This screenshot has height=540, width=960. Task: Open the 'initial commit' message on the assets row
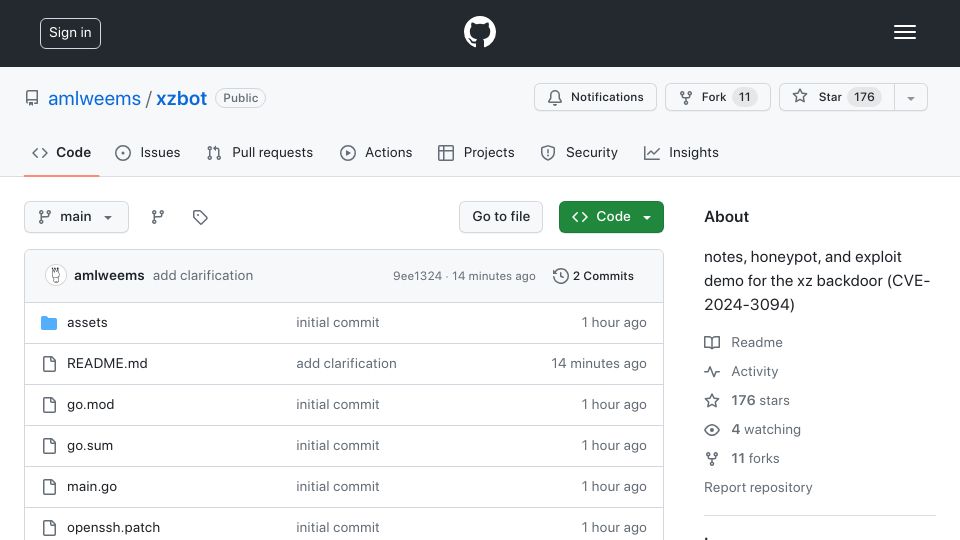click(x=338, y=323)
